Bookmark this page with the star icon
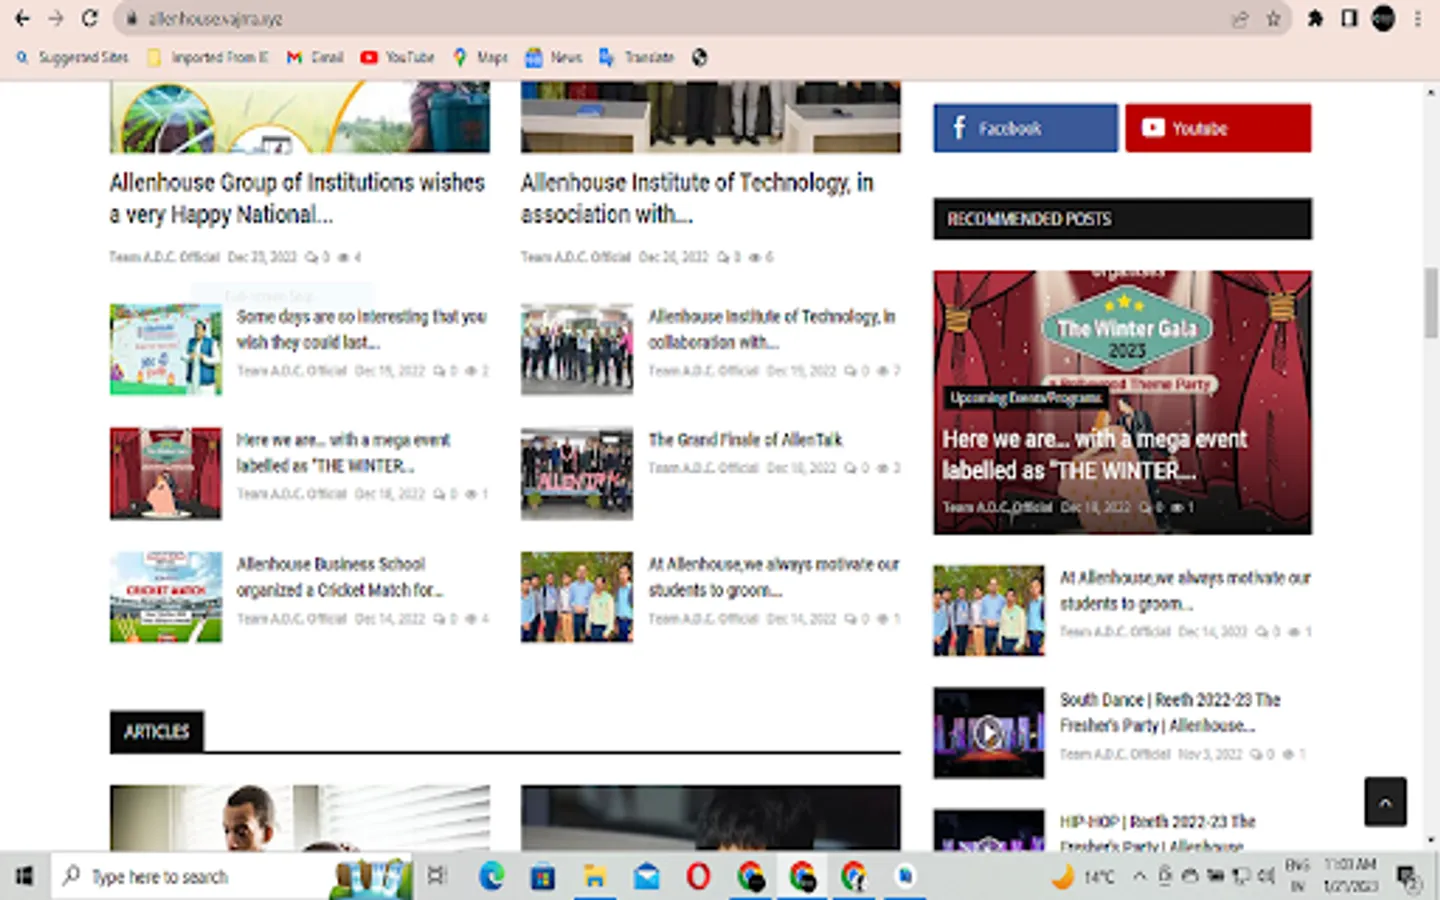Viewport: 1440px width, 900px height. [1273, 19]
